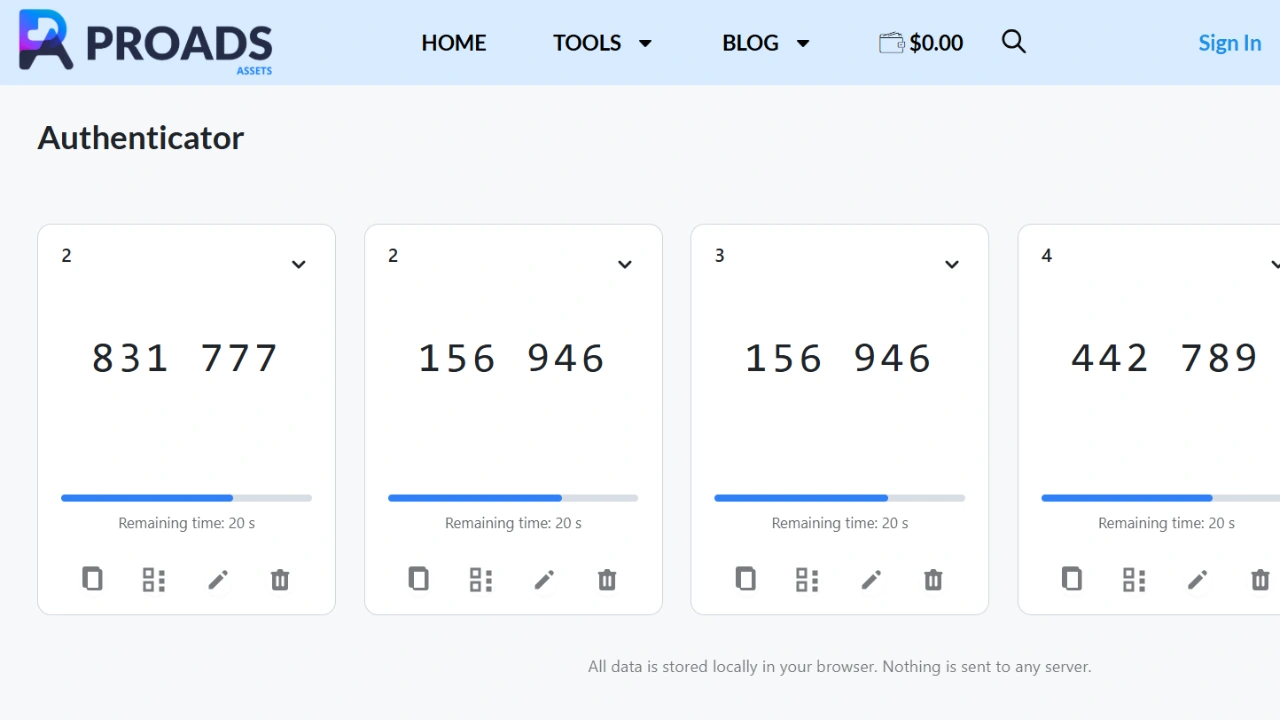Show QR code for the 831 777 card
Viewport: 1280px width, 720px height.
(x=154, y=580)
